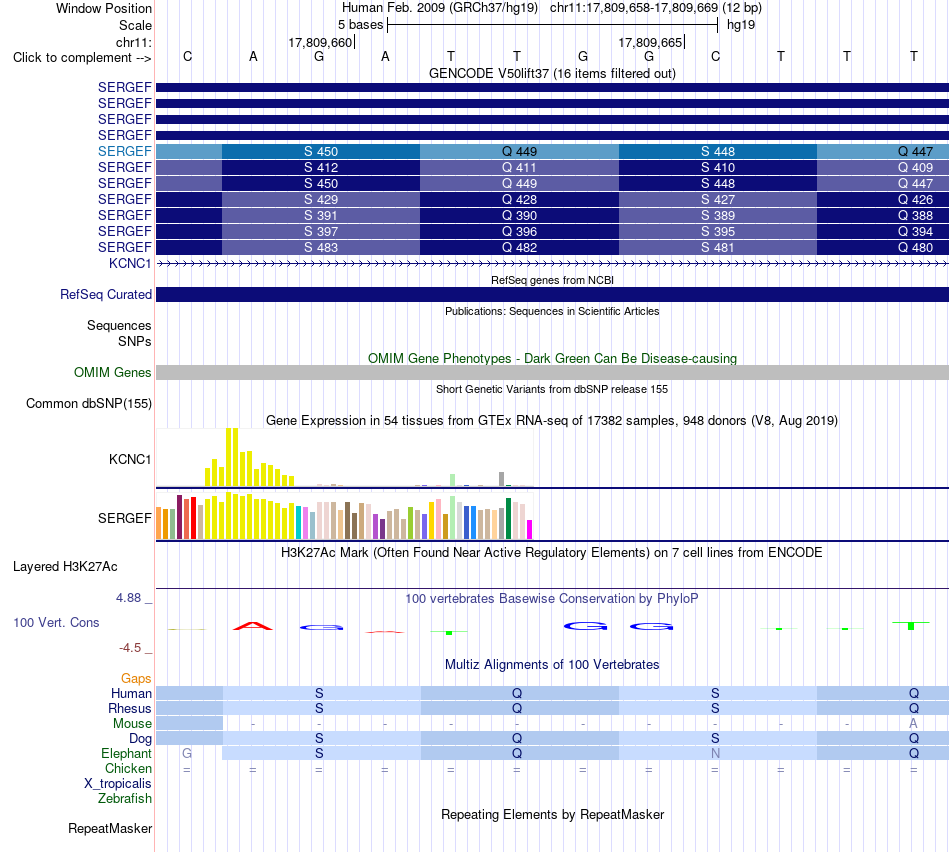The image size is (950, 852).
Task: Click the Human alignment row label
Action: pyautogui.click(x=131, y=694)
